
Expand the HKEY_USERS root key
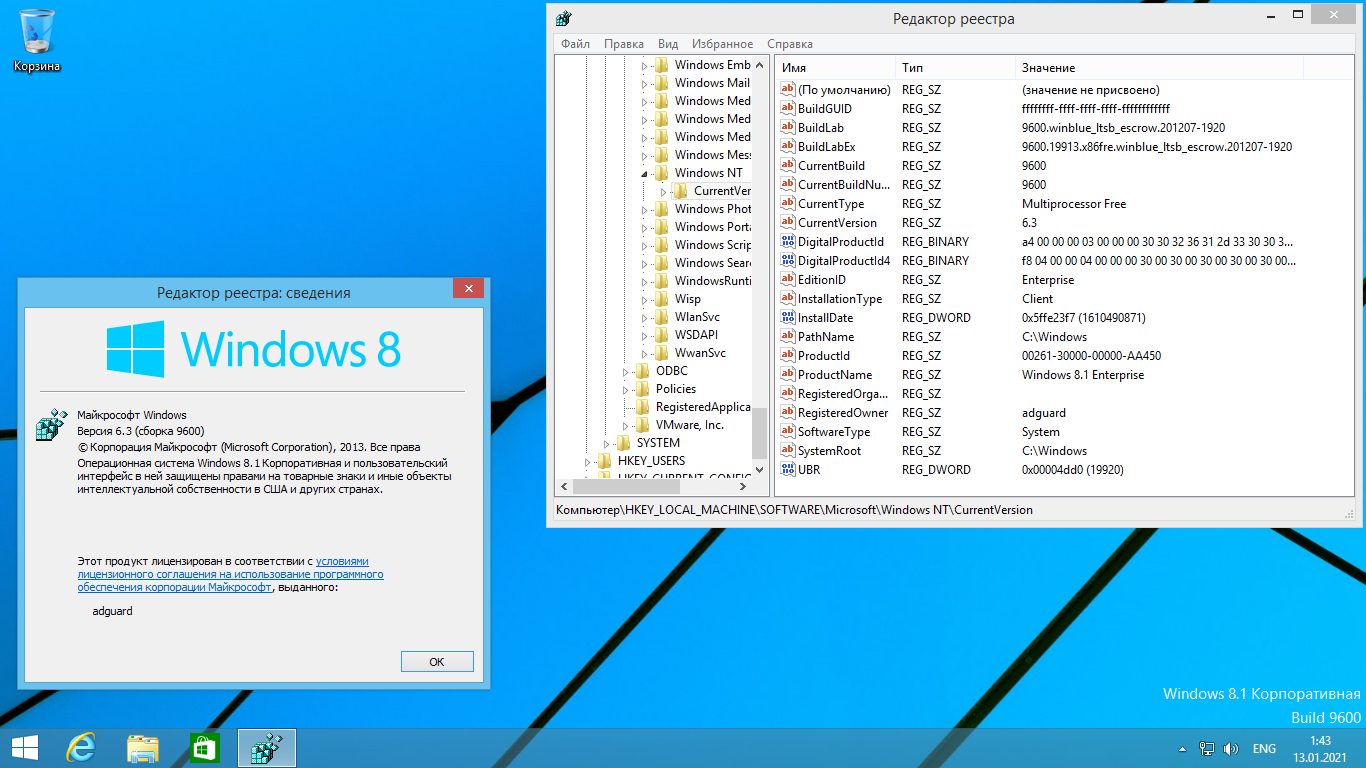click(x=588, y=461)
